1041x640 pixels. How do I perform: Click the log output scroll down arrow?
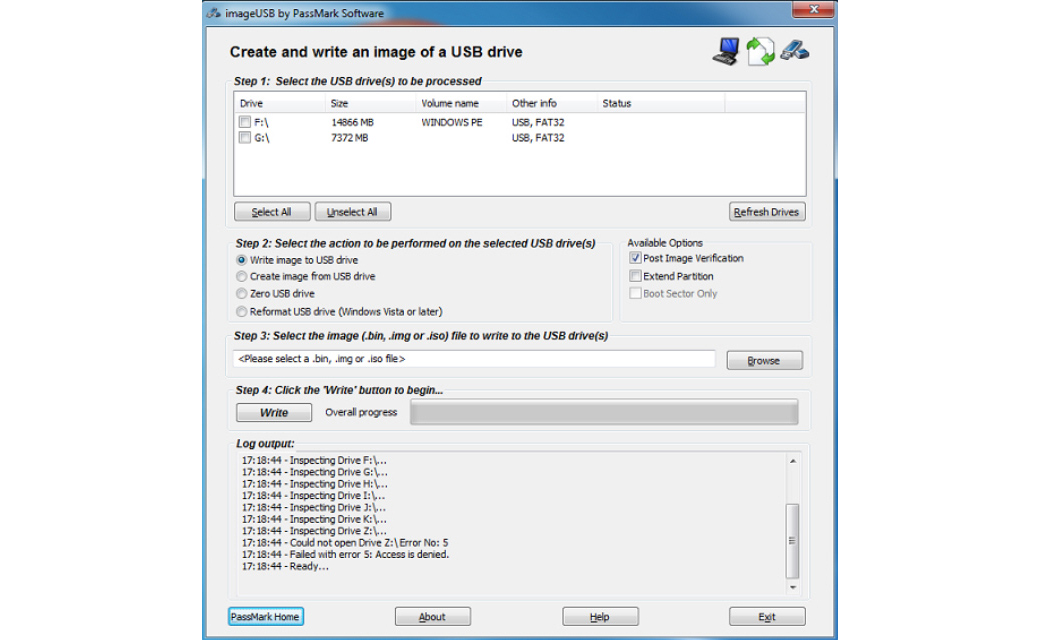pyautogui.click(x=793, y=588)
